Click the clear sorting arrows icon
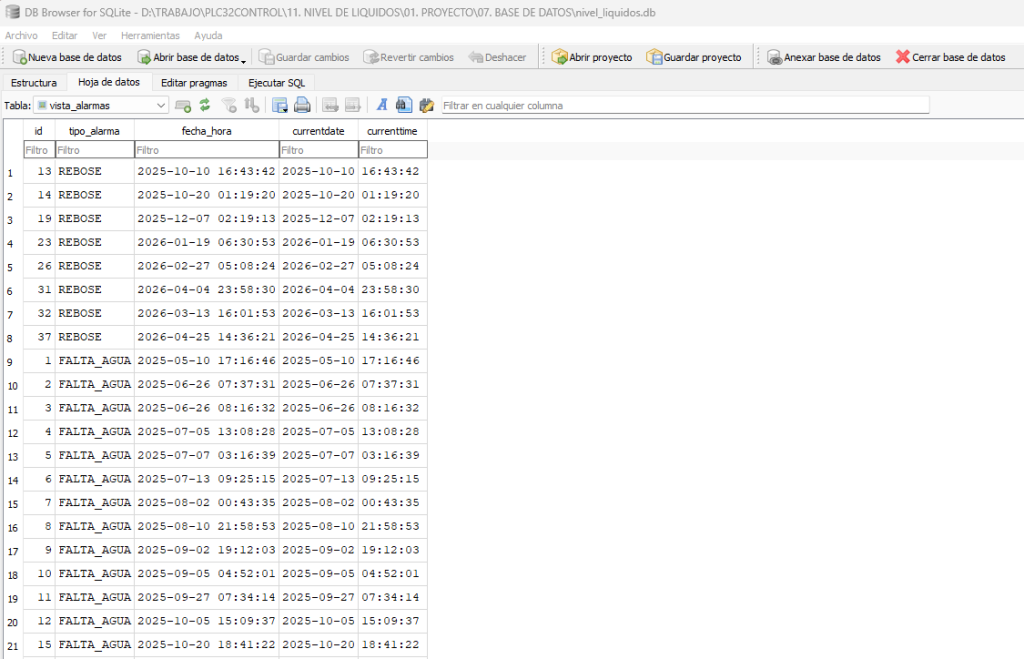Image resolution: width=1024 pixels, height=659 pixels. pyautogui.click(x=251, y=105)
